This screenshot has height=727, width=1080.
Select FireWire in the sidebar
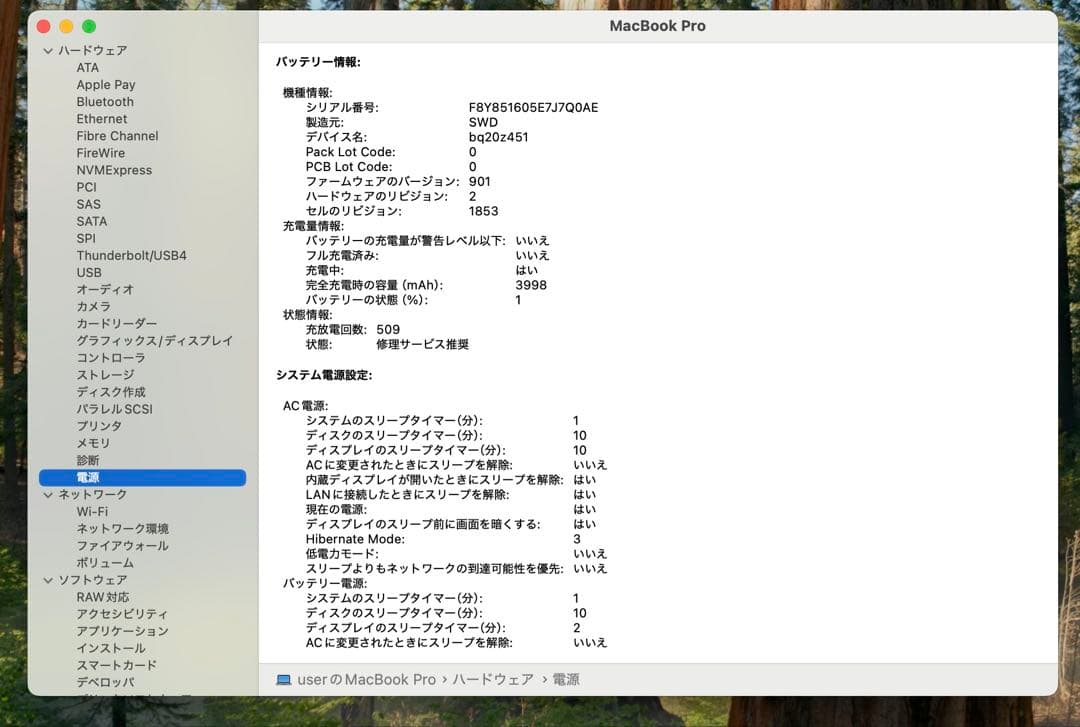(x=101, y=153)
